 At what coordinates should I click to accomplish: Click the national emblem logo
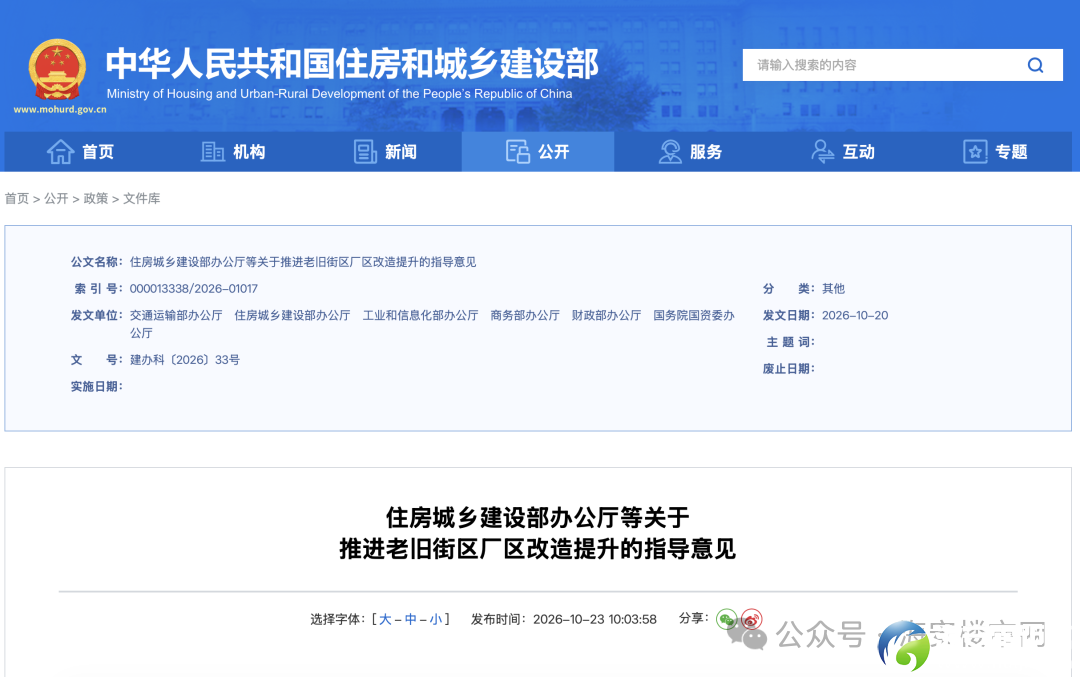pos(57,70)
